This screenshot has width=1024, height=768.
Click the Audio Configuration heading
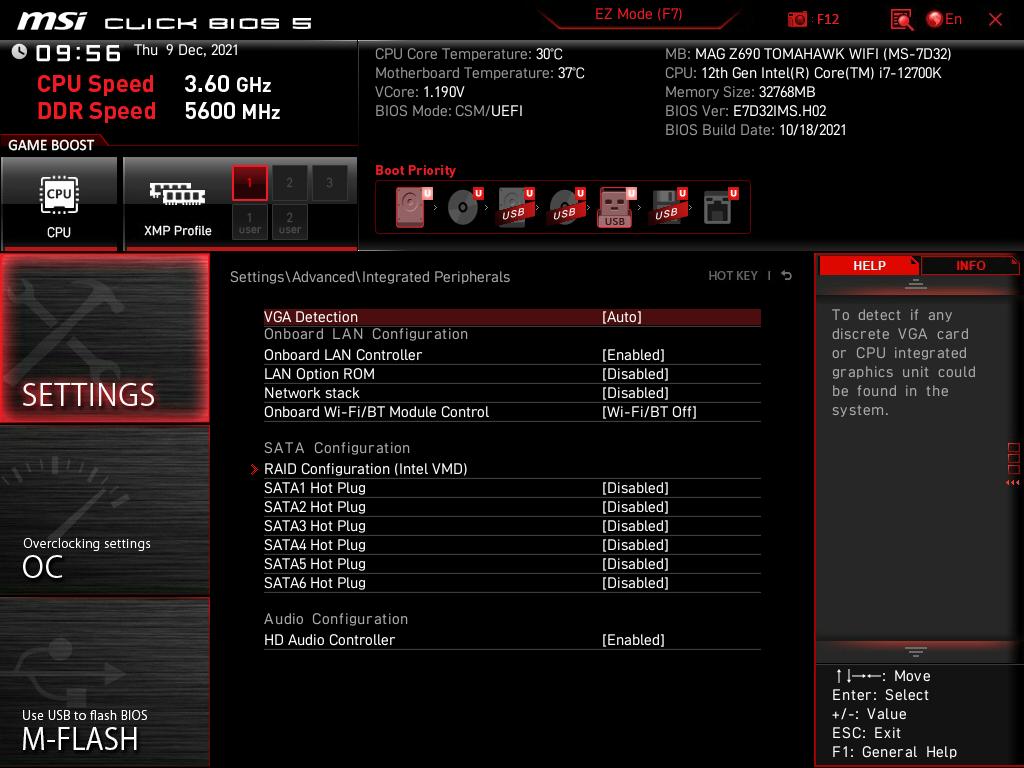pos(336,619)
